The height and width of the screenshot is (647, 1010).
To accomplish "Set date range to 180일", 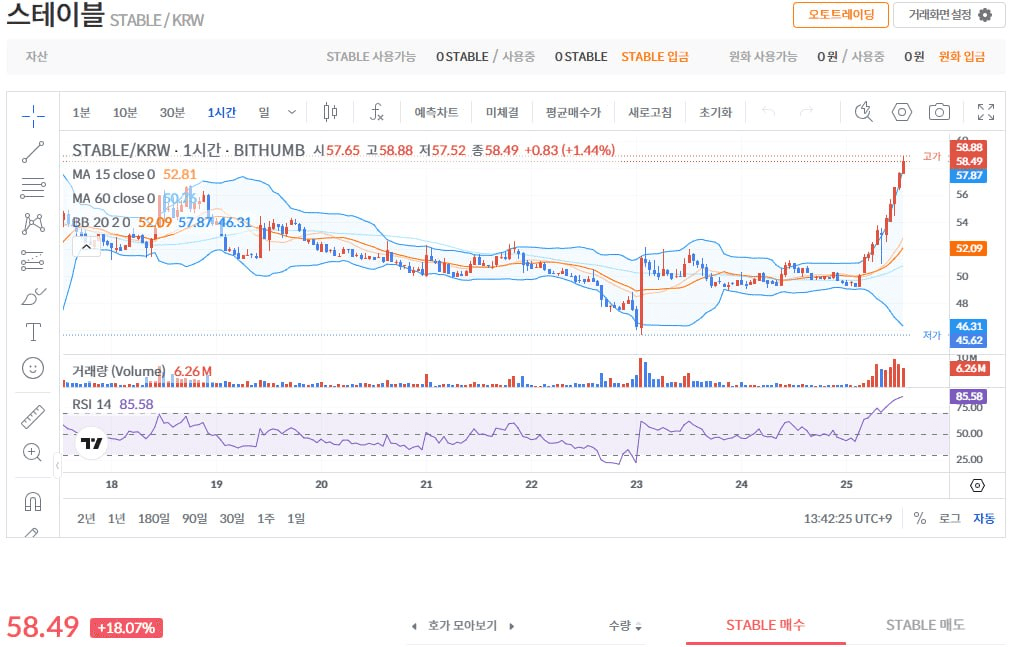I will [x=154, y=518].
